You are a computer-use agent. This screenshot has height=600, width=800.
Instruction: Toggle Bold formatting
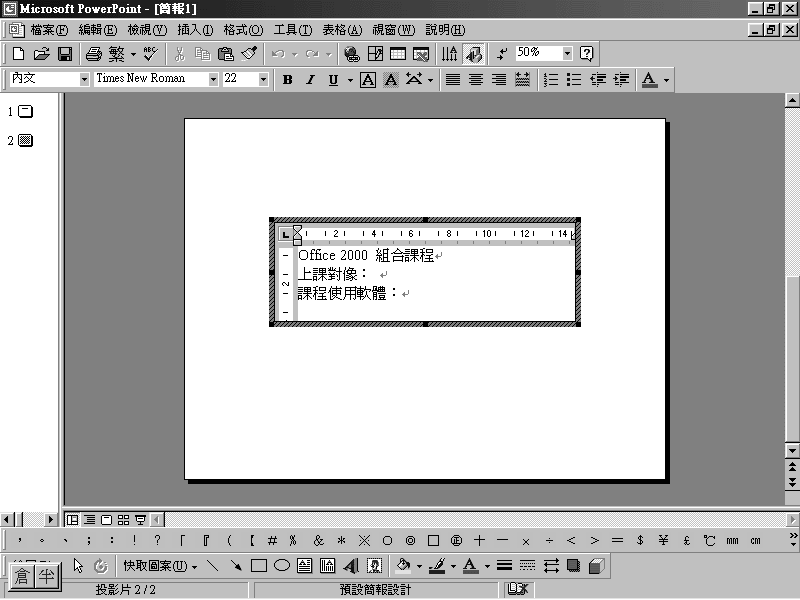287,80
